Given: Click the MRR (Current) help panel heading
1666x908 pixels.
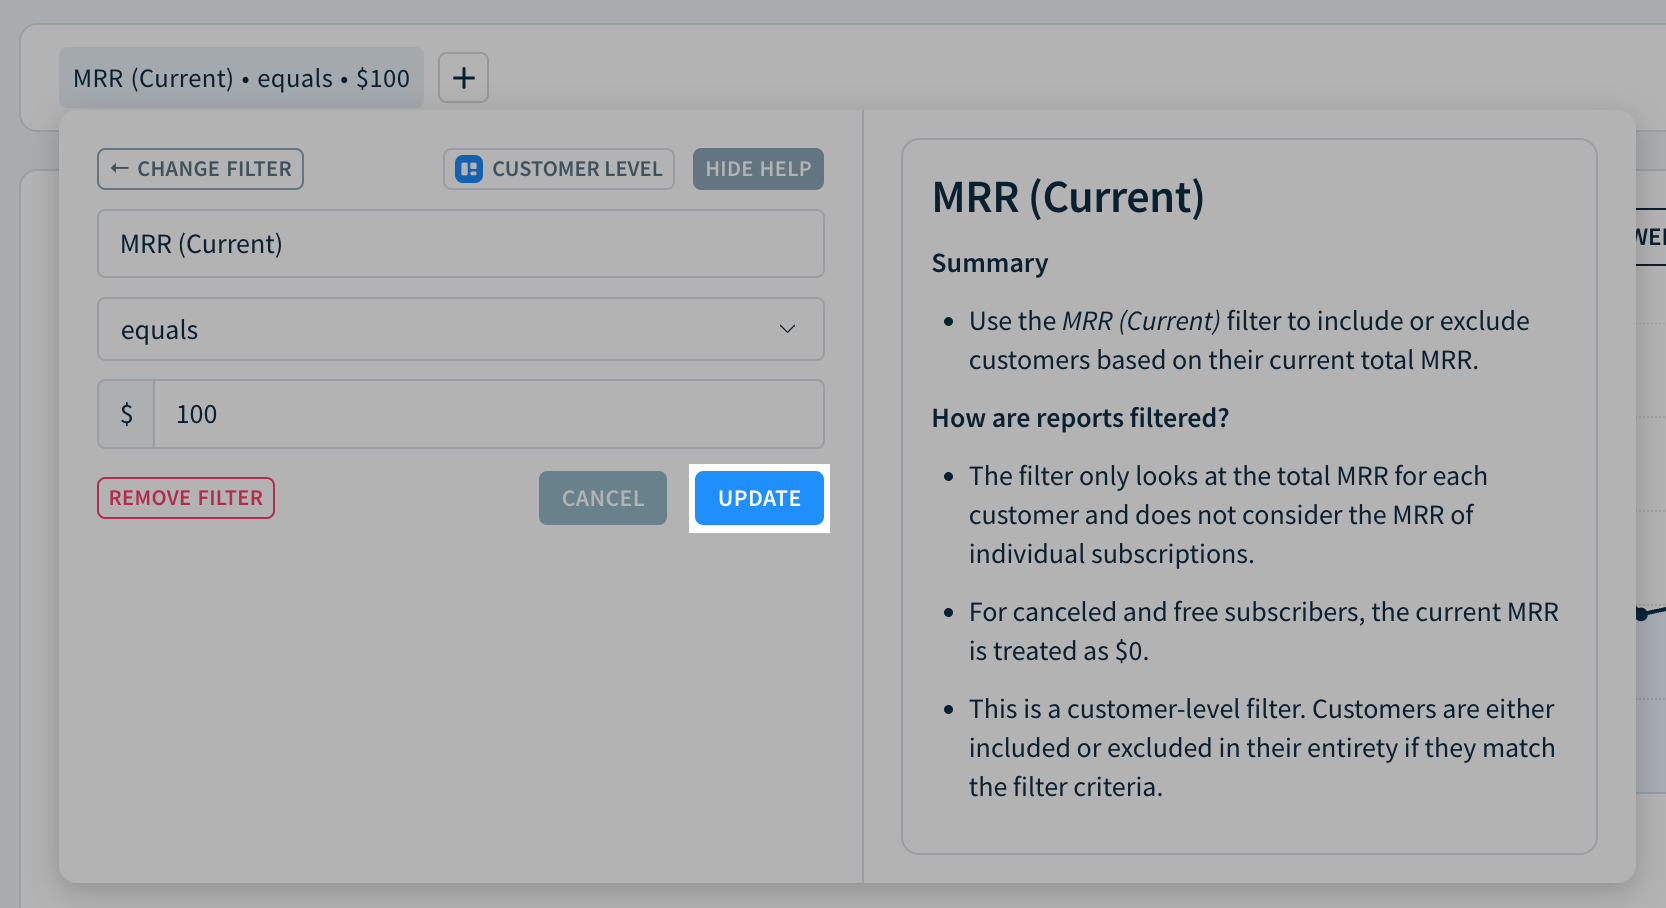Looking at the screenshot, I should pos(1068,197).
